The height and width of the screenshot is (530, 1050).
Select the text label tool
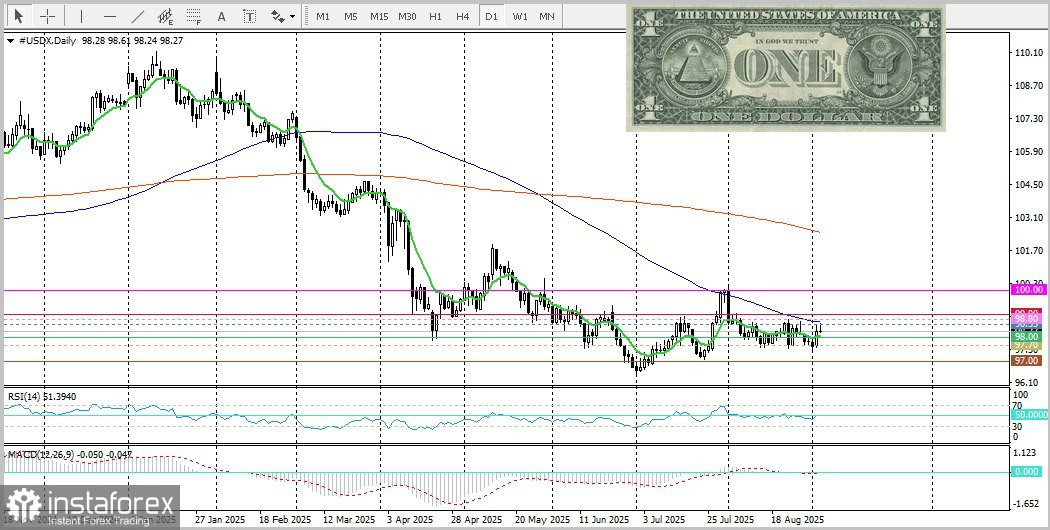250,15
